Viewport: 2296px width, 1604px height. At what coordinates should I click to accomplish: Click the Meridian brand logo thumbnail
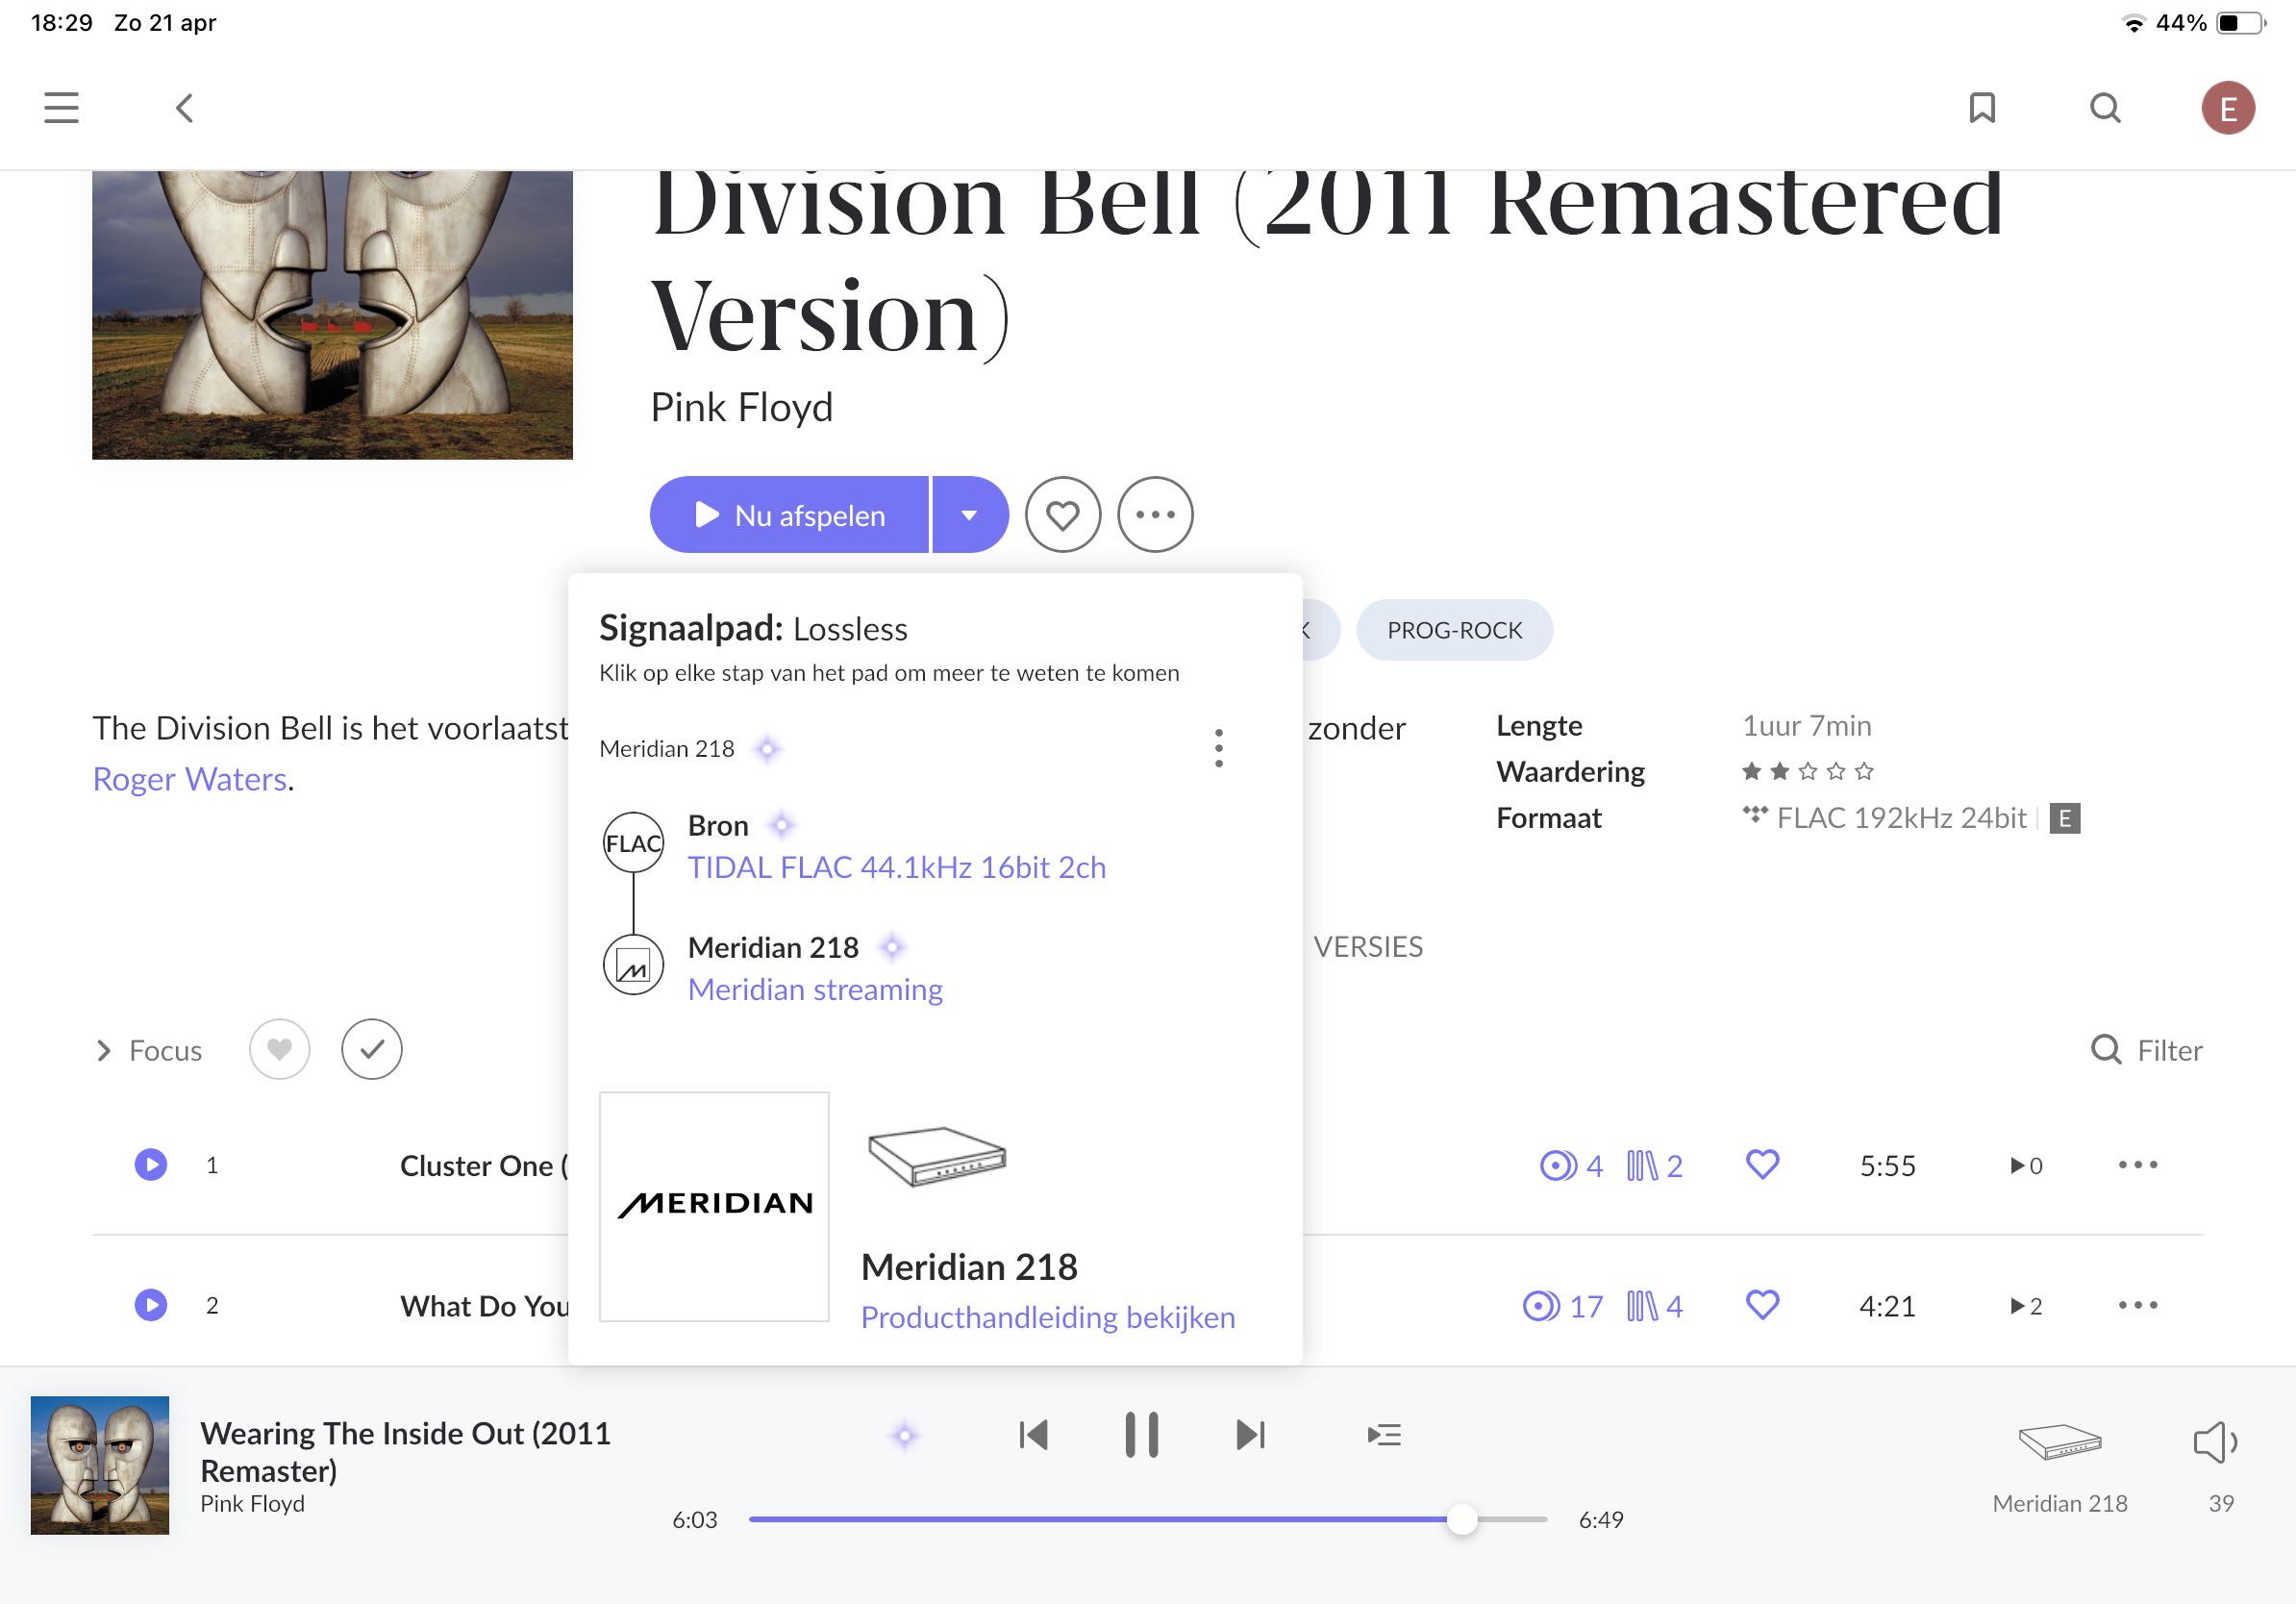[714, 1206]
